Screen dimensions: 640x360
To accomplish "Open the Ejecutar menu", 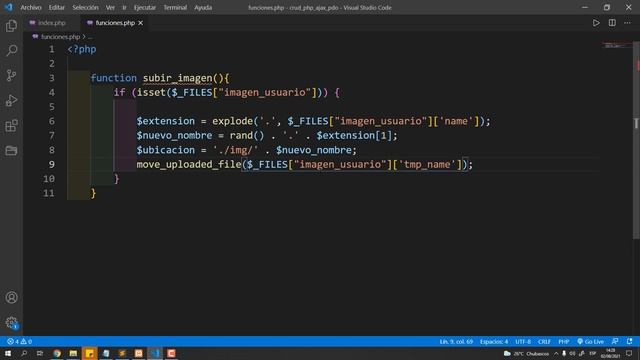I will point(144,7).
